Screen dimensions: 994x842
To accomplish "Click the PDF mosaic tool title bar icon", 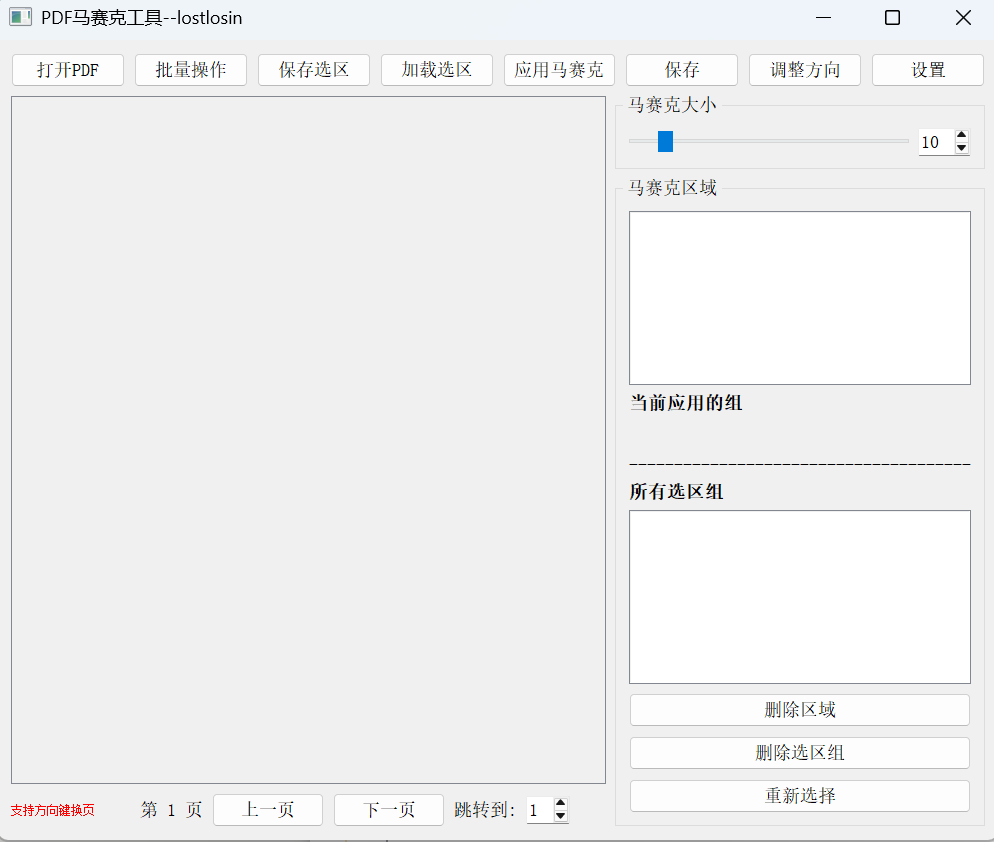I will click(x=20, y=17).
